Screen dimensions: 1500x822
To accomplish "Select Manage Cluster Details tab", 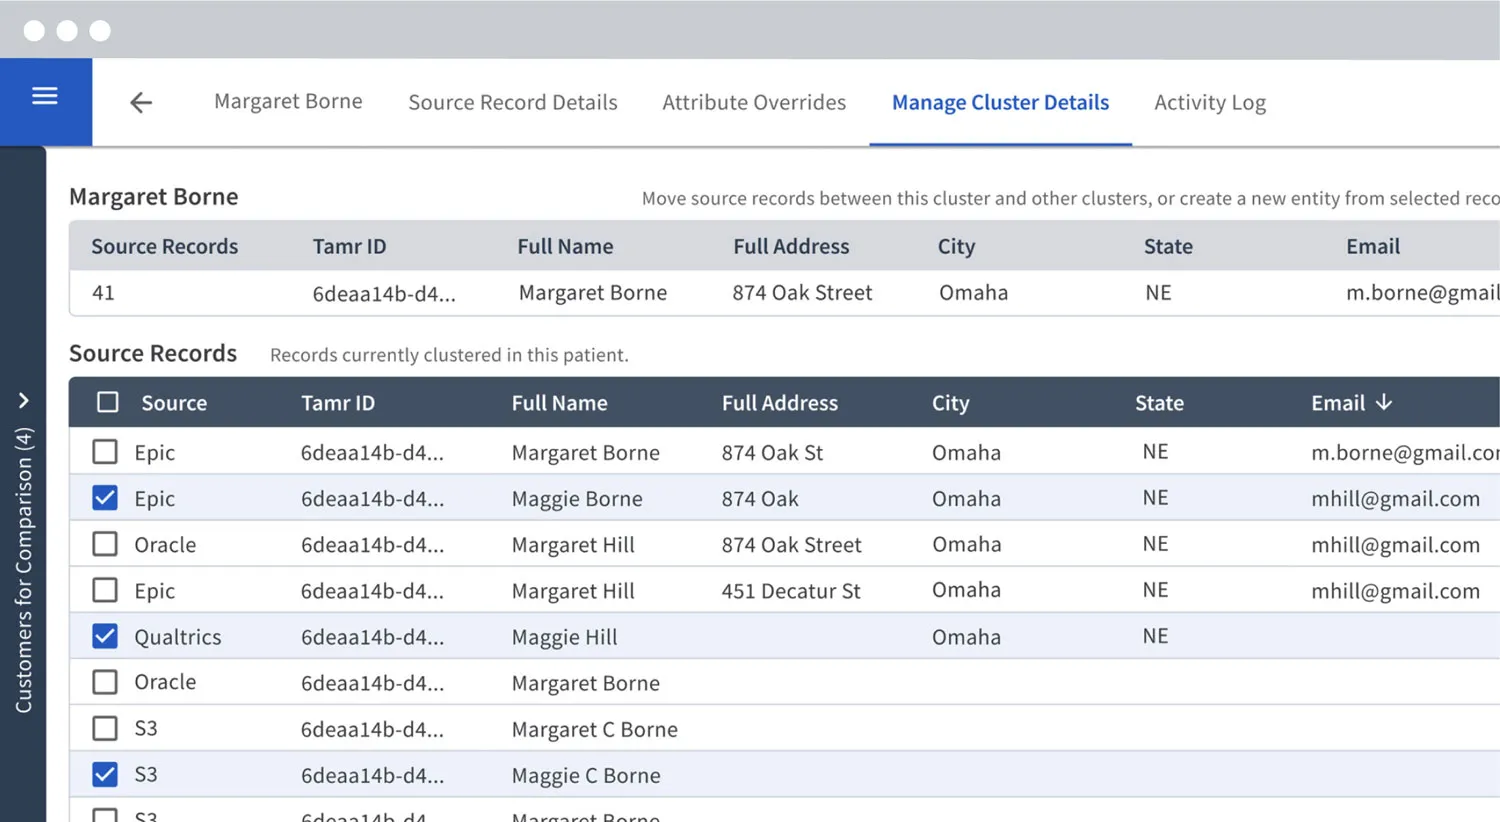I will tap(1000, 102).
